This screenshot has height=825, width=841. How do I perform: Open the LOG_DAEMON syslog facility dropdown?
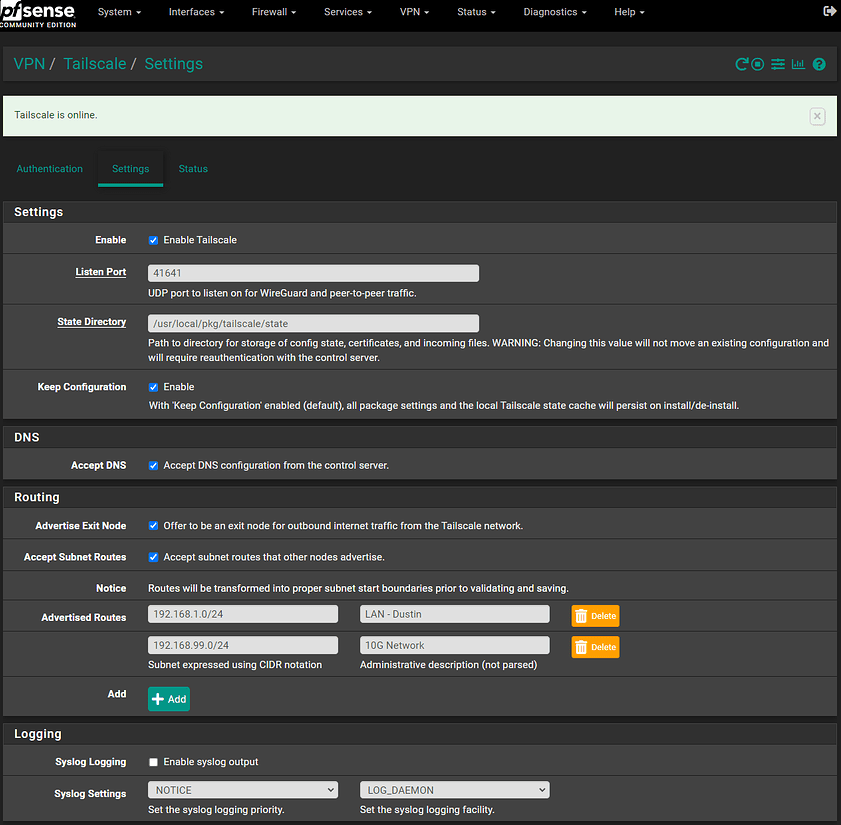(454, 789)
